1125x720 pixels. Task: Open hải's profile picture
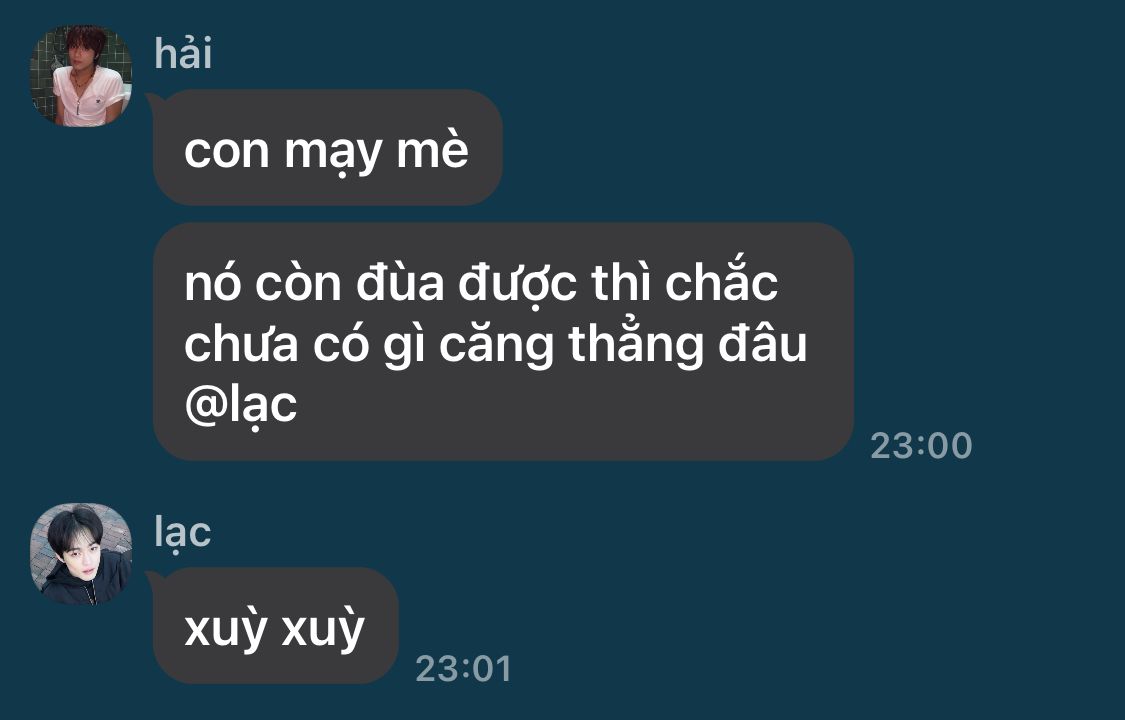(x=80, y=75)
